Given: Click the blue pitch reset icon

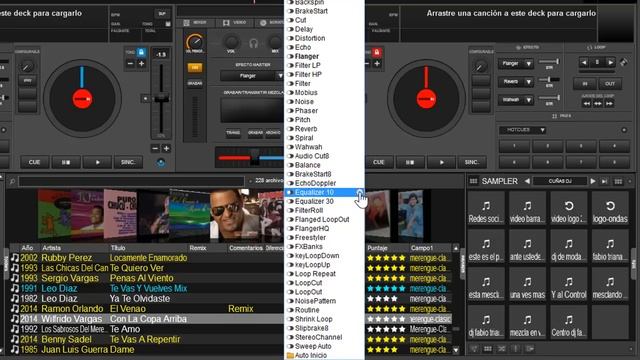Looking at the screenshot, I should pyautogui.click(x=161, y=163).
